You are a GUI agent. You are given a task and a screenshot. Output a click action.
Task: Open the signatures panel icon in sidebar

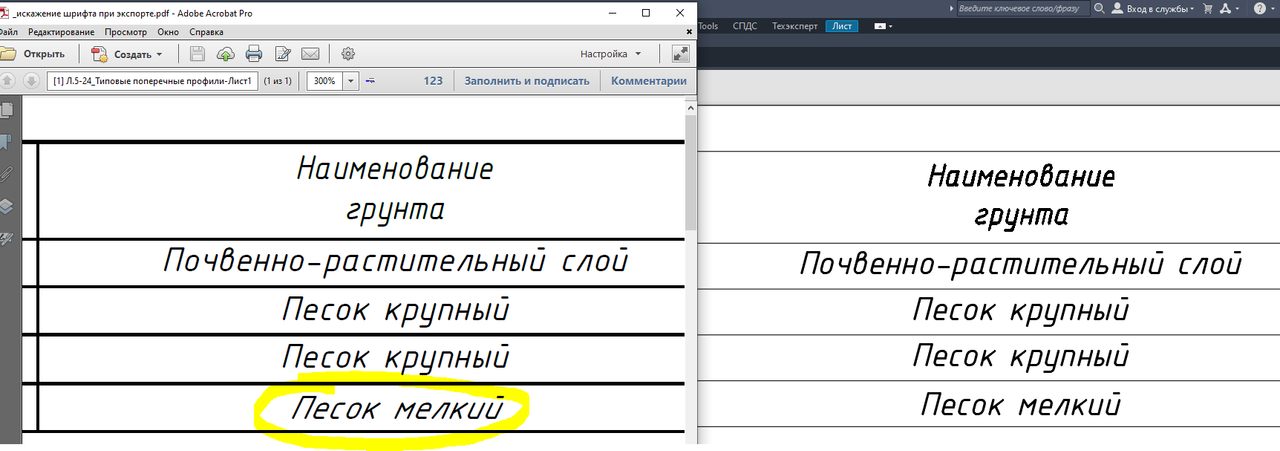click(x=8, y=239)
